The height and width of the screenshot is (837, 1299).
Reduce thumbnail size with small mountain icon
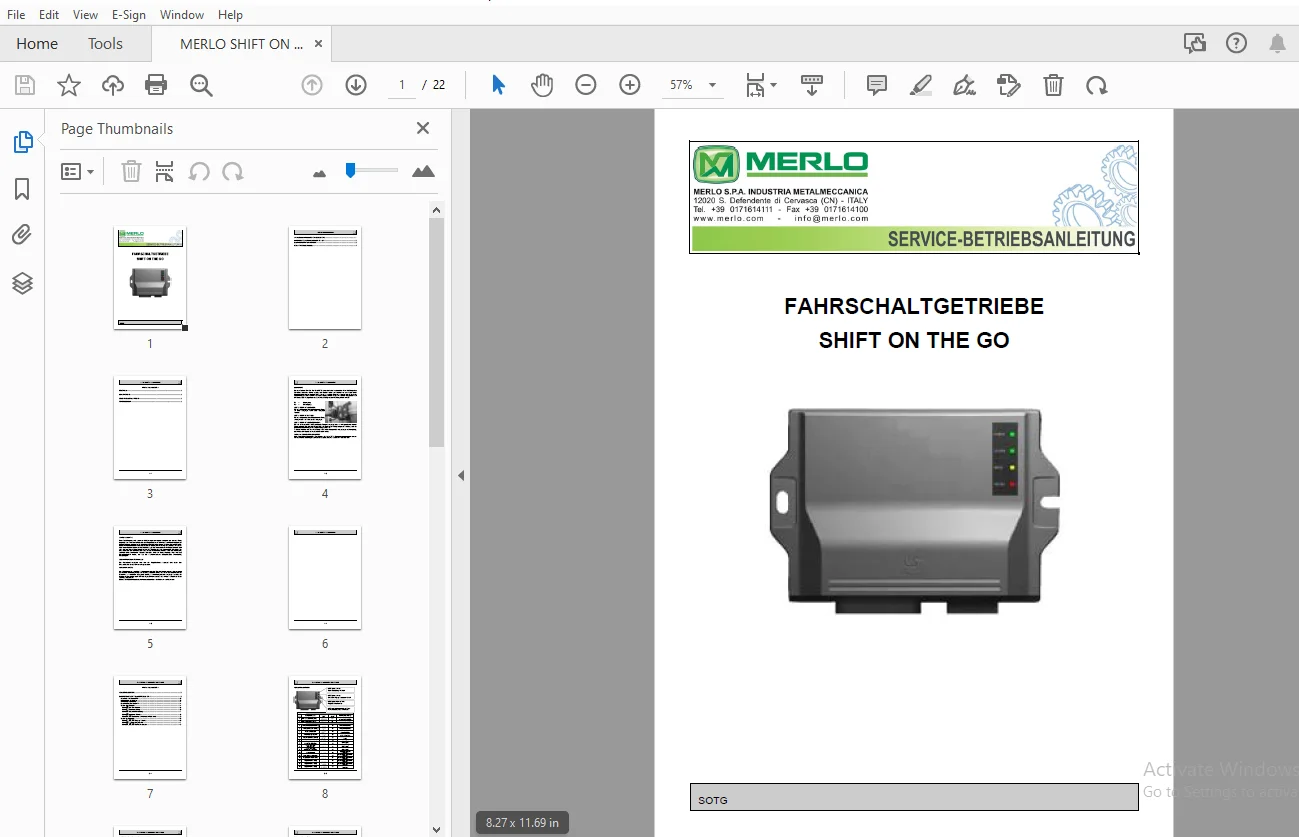pos(320,173)
